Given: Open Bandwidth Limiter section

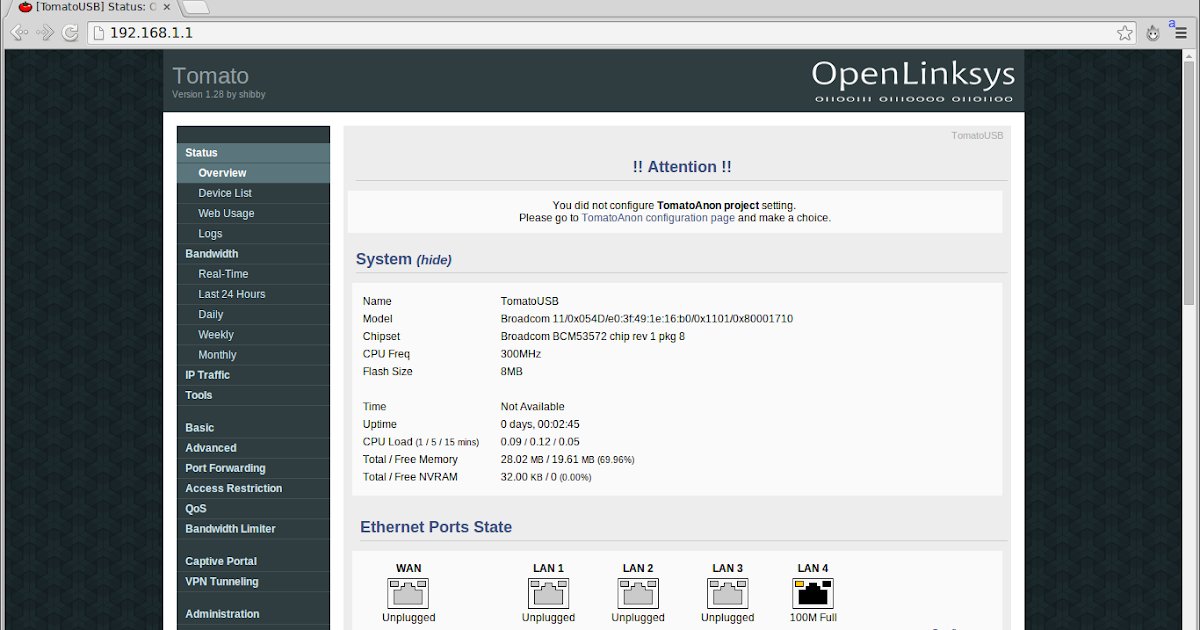Looking at the screenshot, I should (x=253, y=529).
